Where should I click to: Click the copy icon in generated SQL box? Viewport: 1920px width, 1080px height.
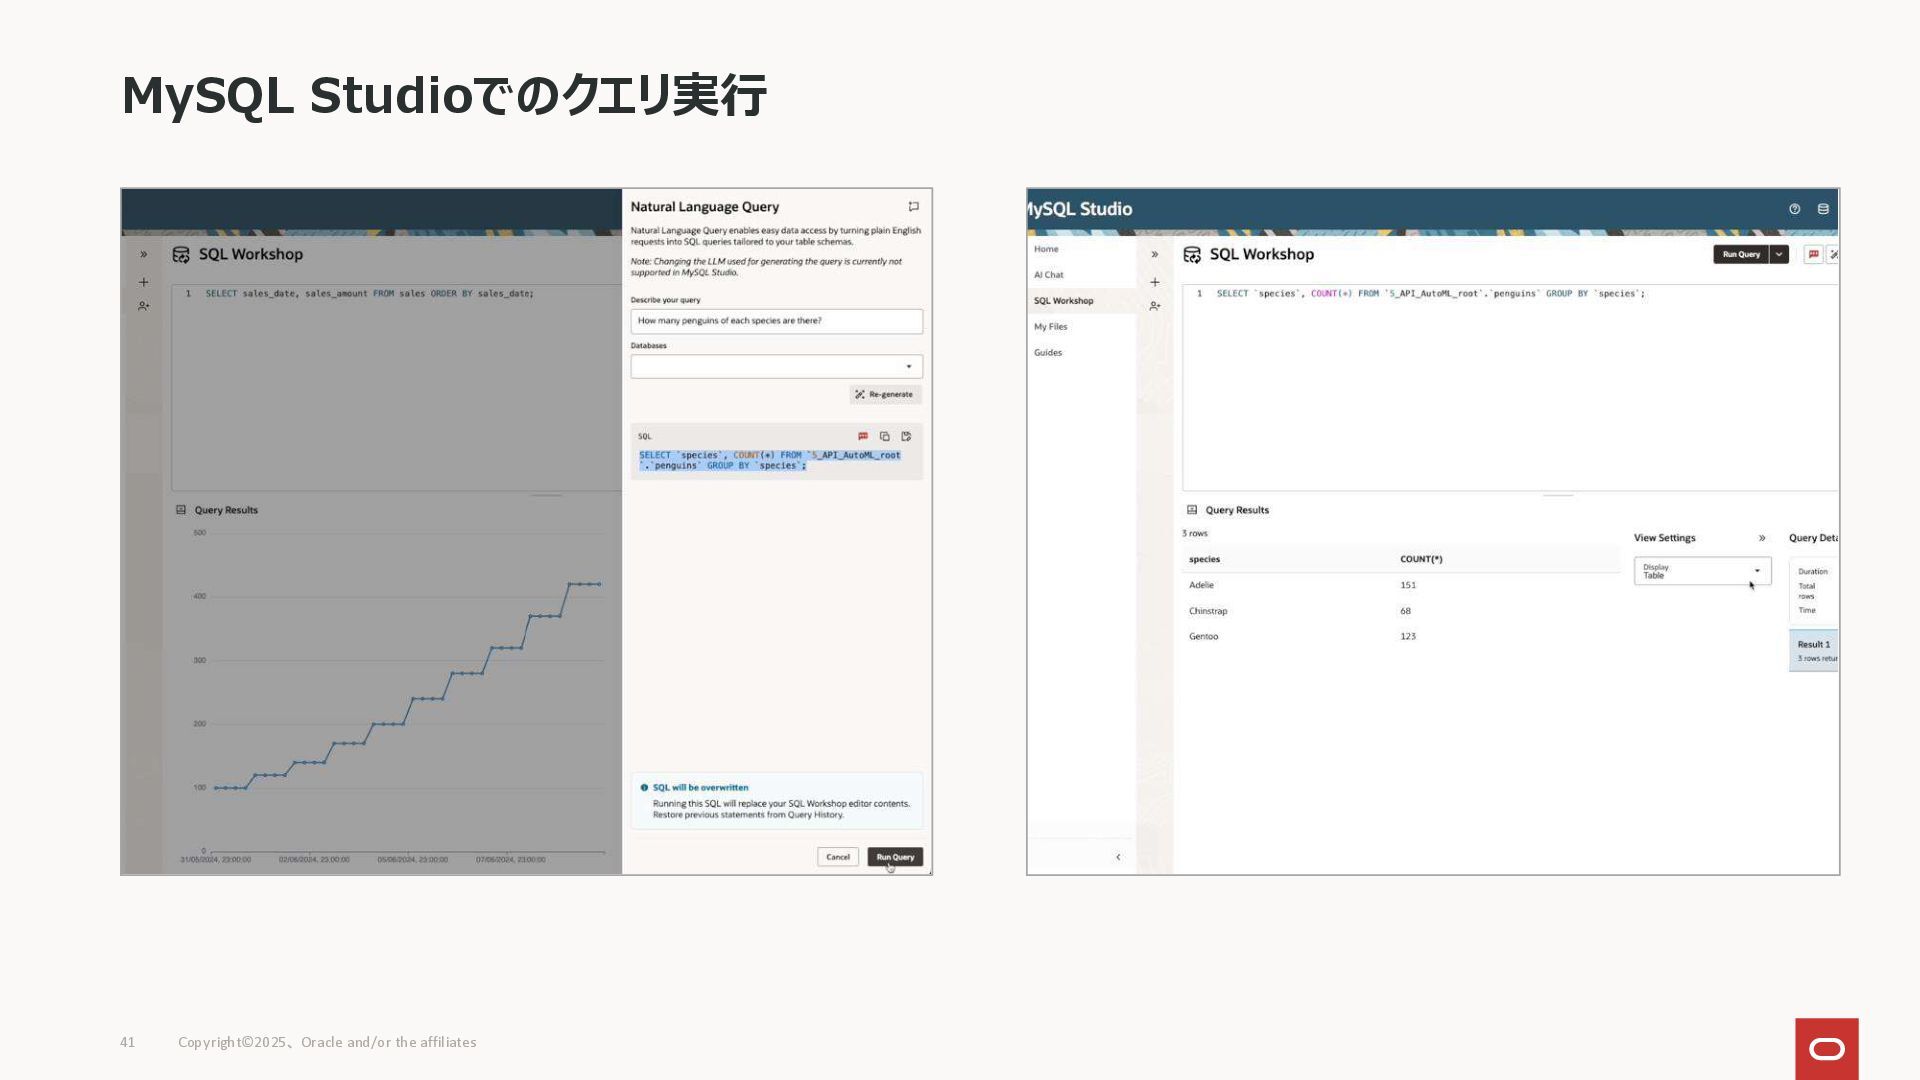[x=884, y=436]
